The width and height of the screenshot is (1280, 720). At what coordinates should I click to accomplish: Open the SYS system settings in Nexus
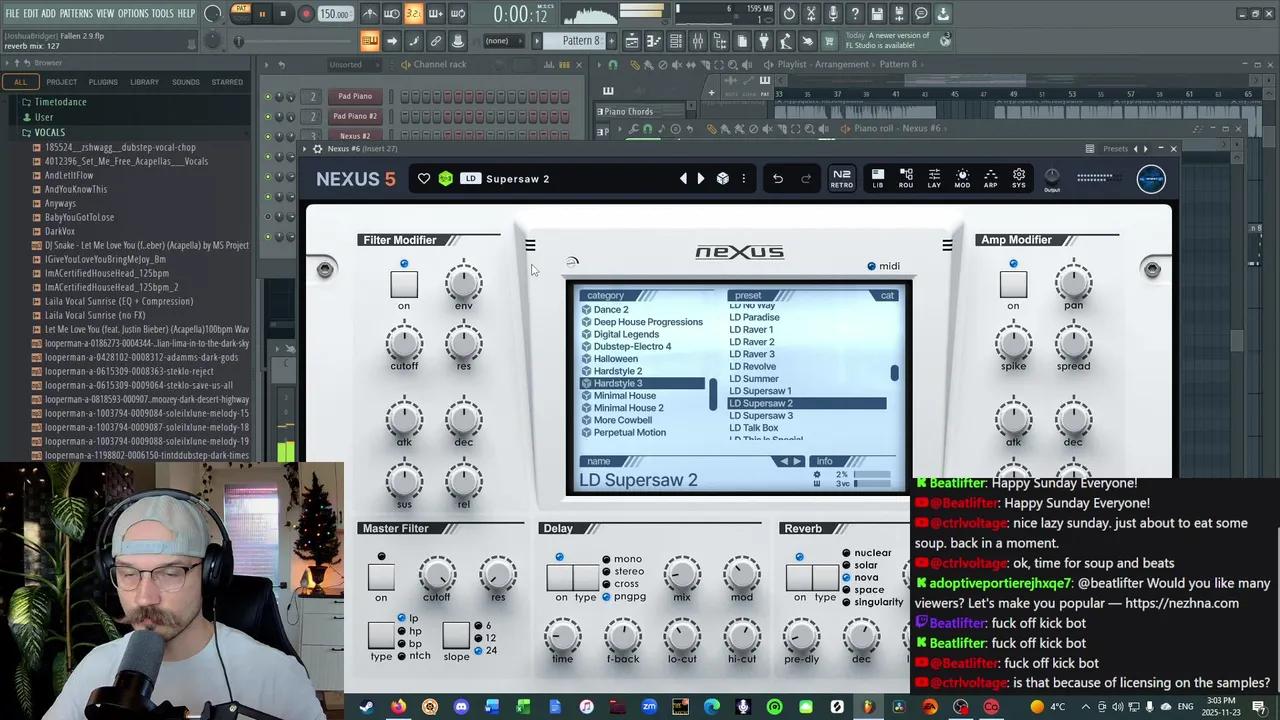coord(1018,178)
